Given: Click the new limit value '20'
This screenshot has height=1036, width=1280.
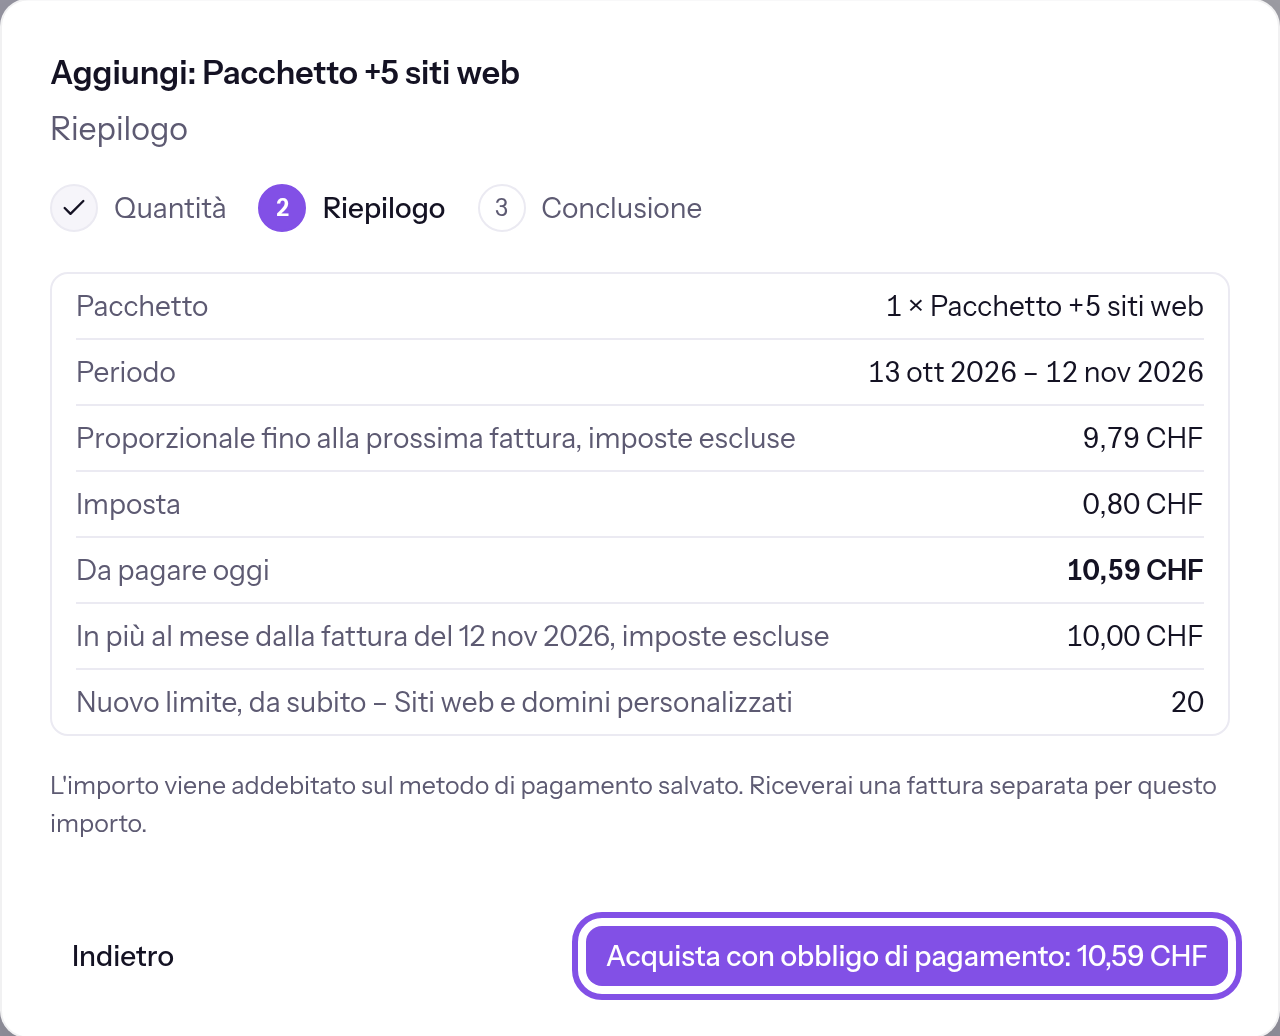Looking at the screenshot, I should (x=1187, y=702).
